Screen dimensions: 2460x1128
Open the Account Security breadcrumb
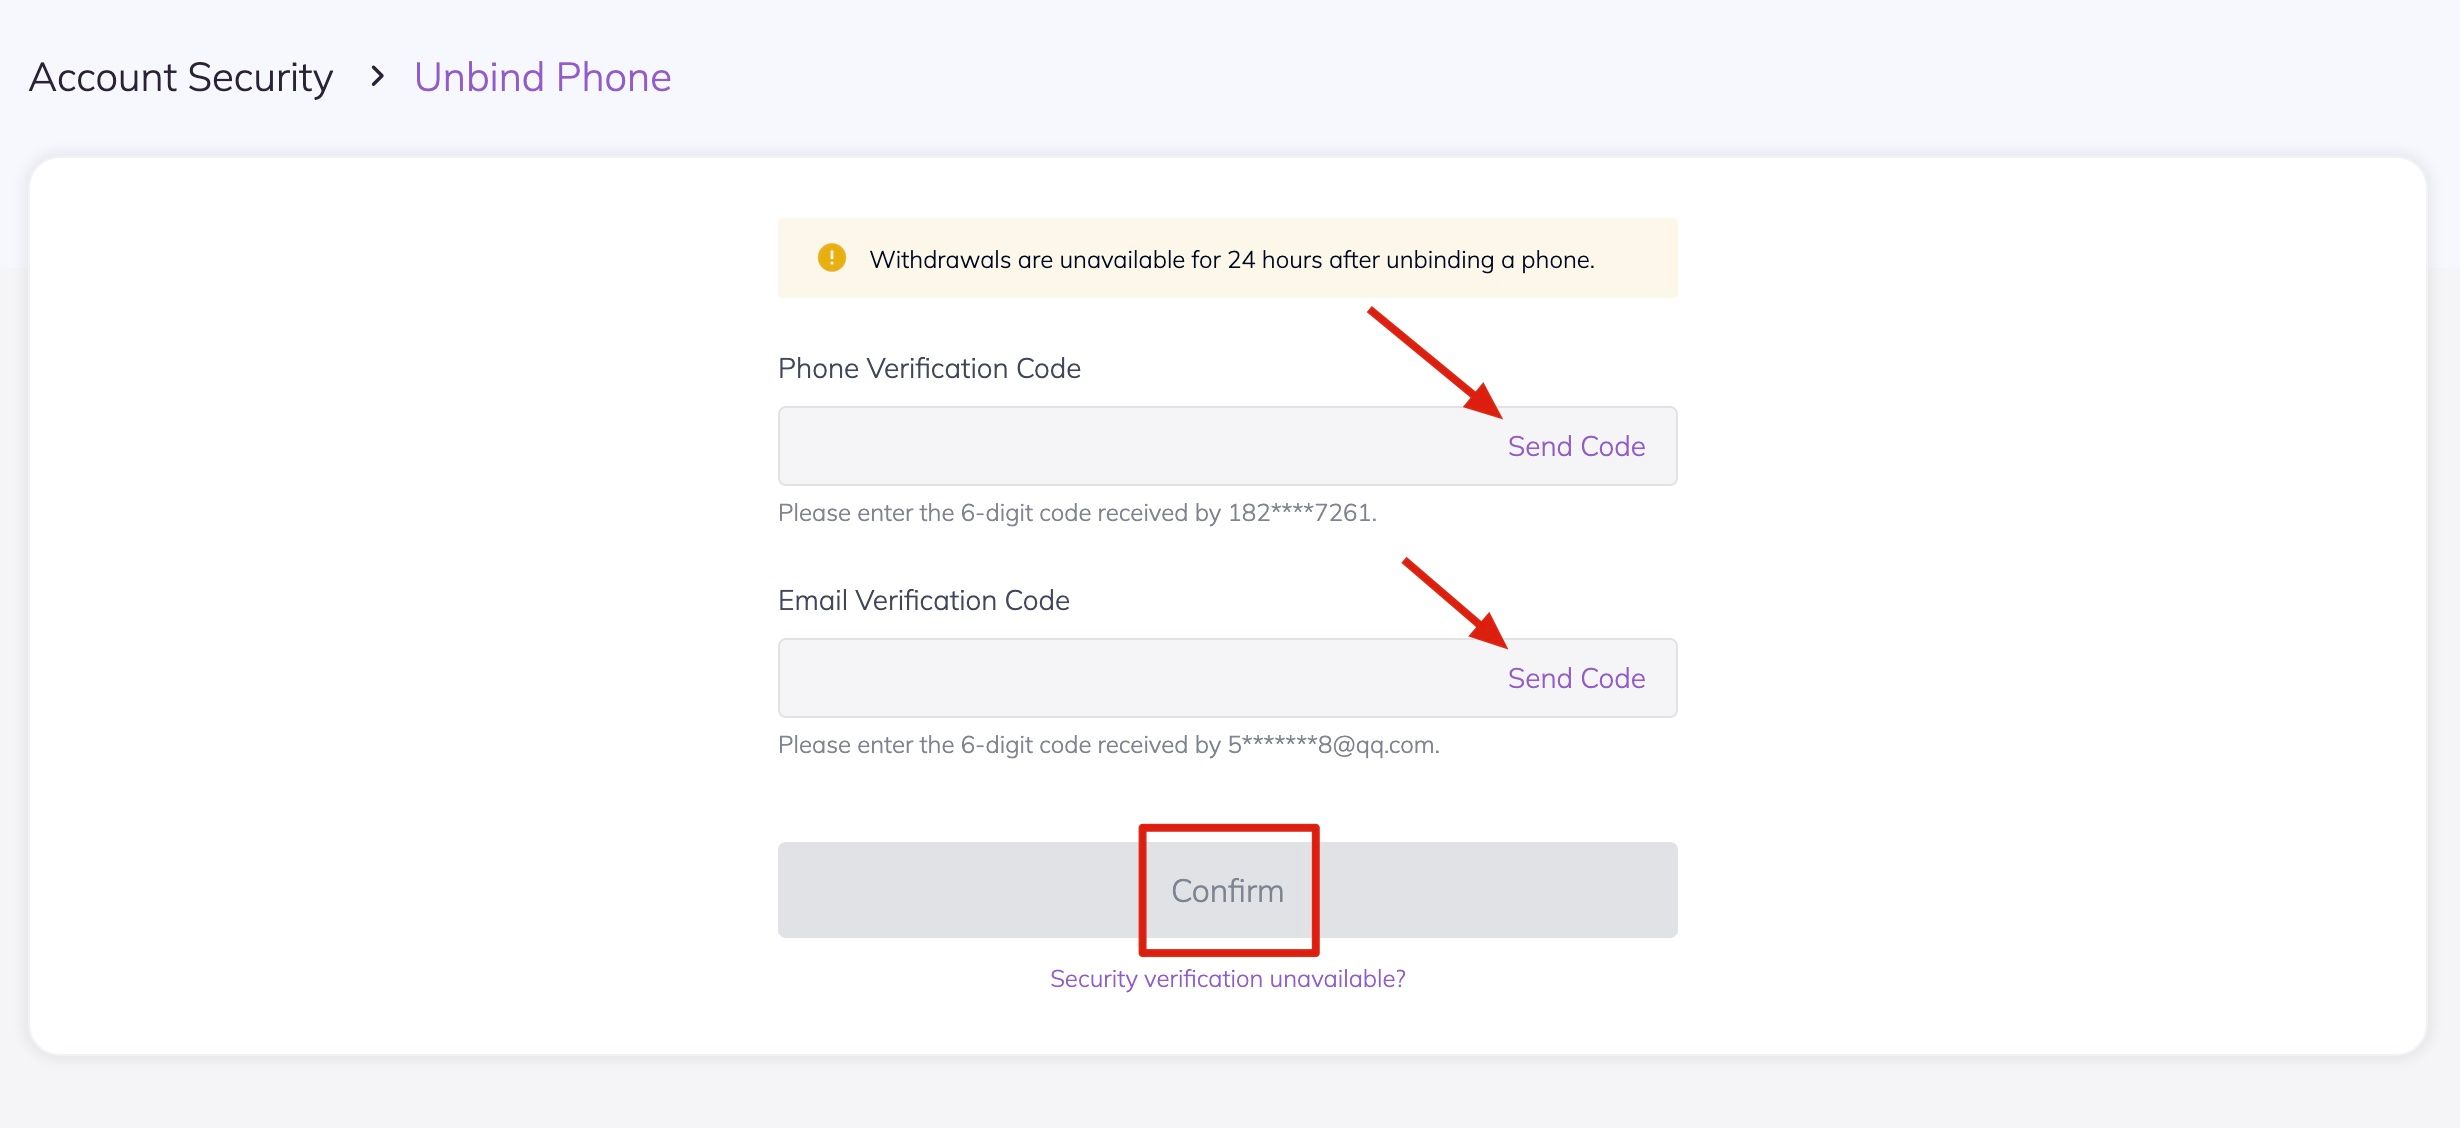[181, 77]
